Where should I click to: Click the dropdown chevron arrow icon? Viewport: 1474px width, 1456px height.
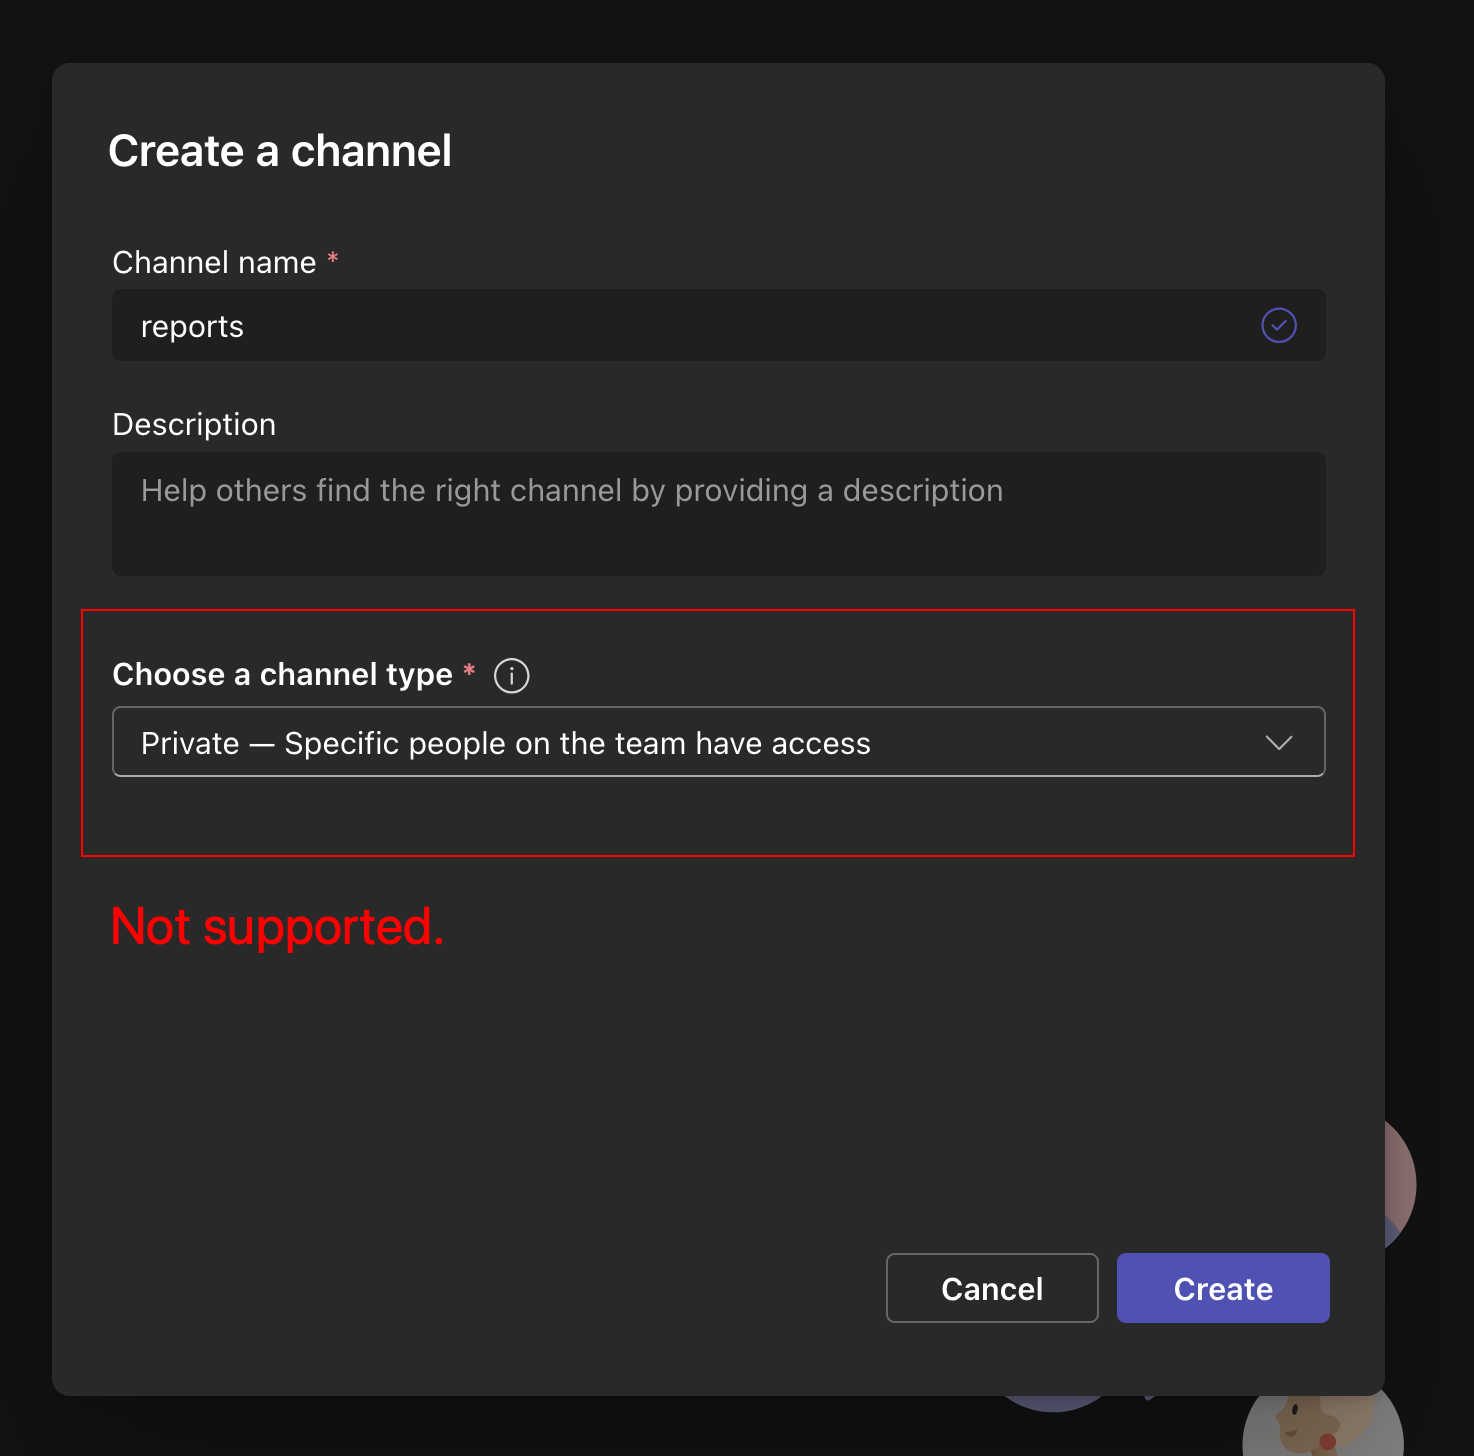pyautogui.click(x=1278, y=742)
